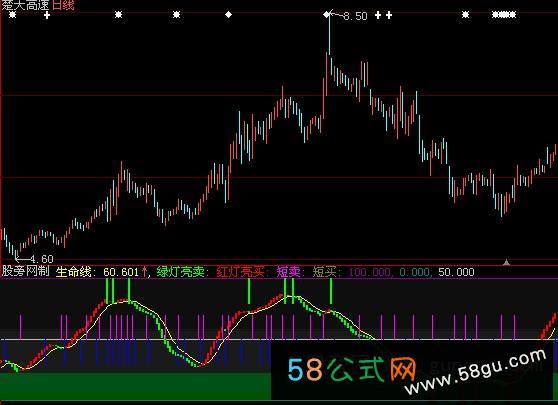Toggle the 绿灯亮卖 indicator label
Image resolution: width=558 pixels, height=405 pixels.
(x=180, y=272)
